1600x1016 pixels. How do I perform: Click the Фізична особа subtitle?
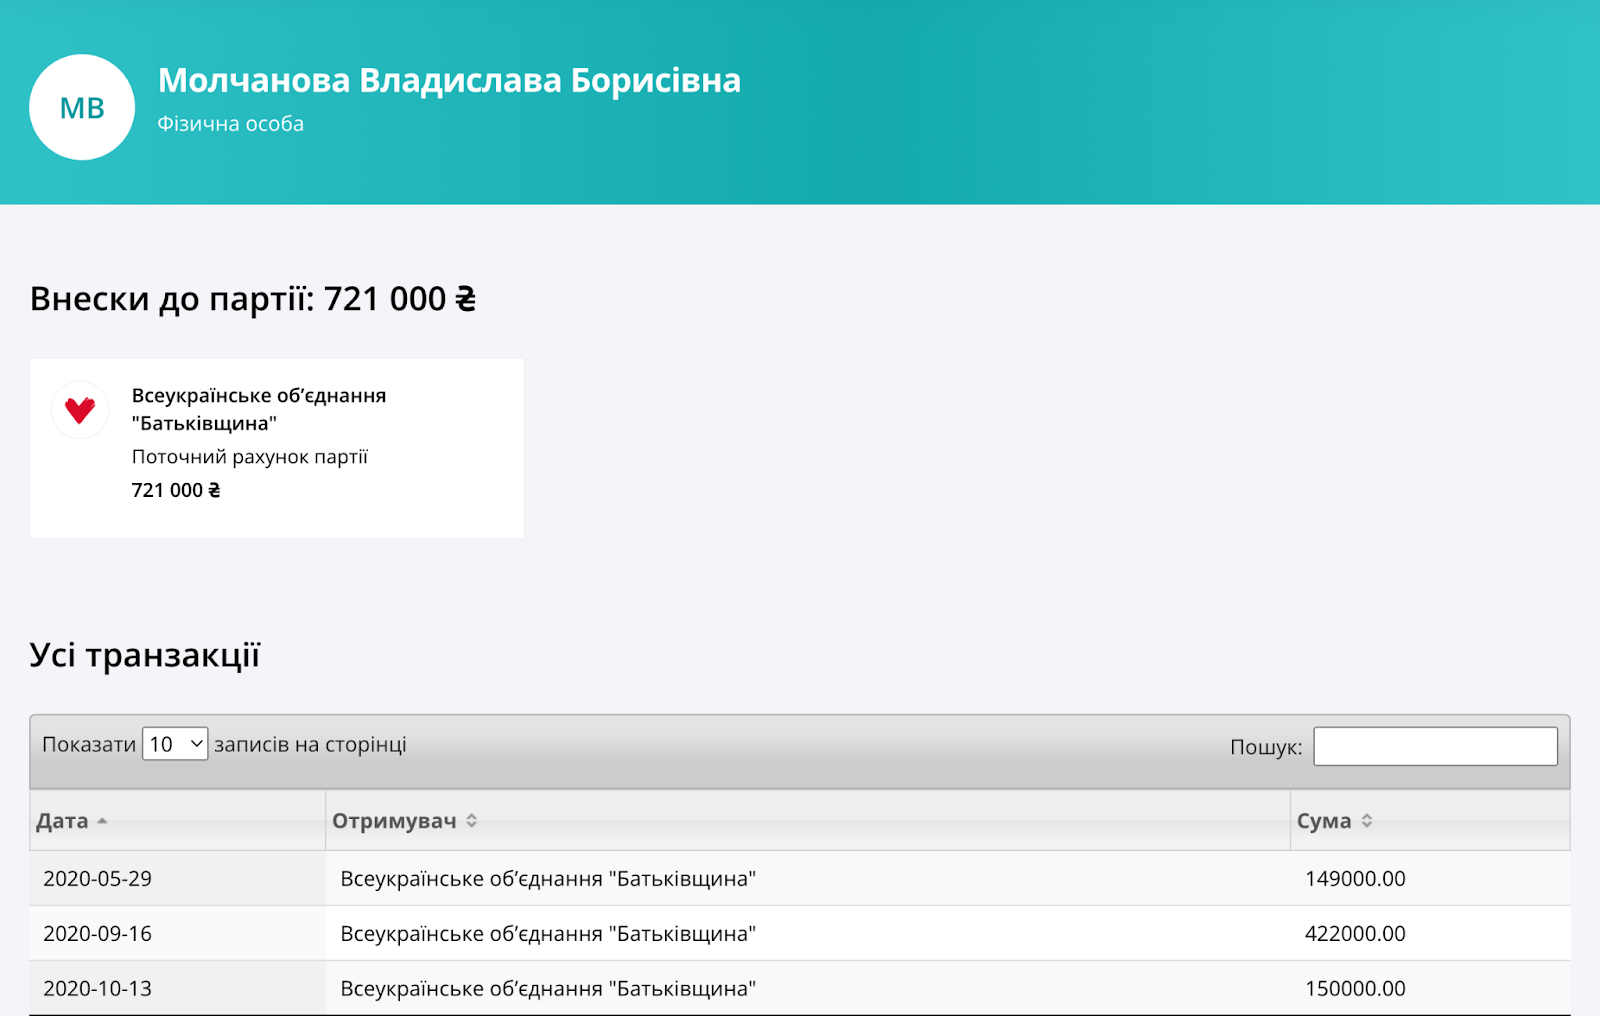pos(231,124)
